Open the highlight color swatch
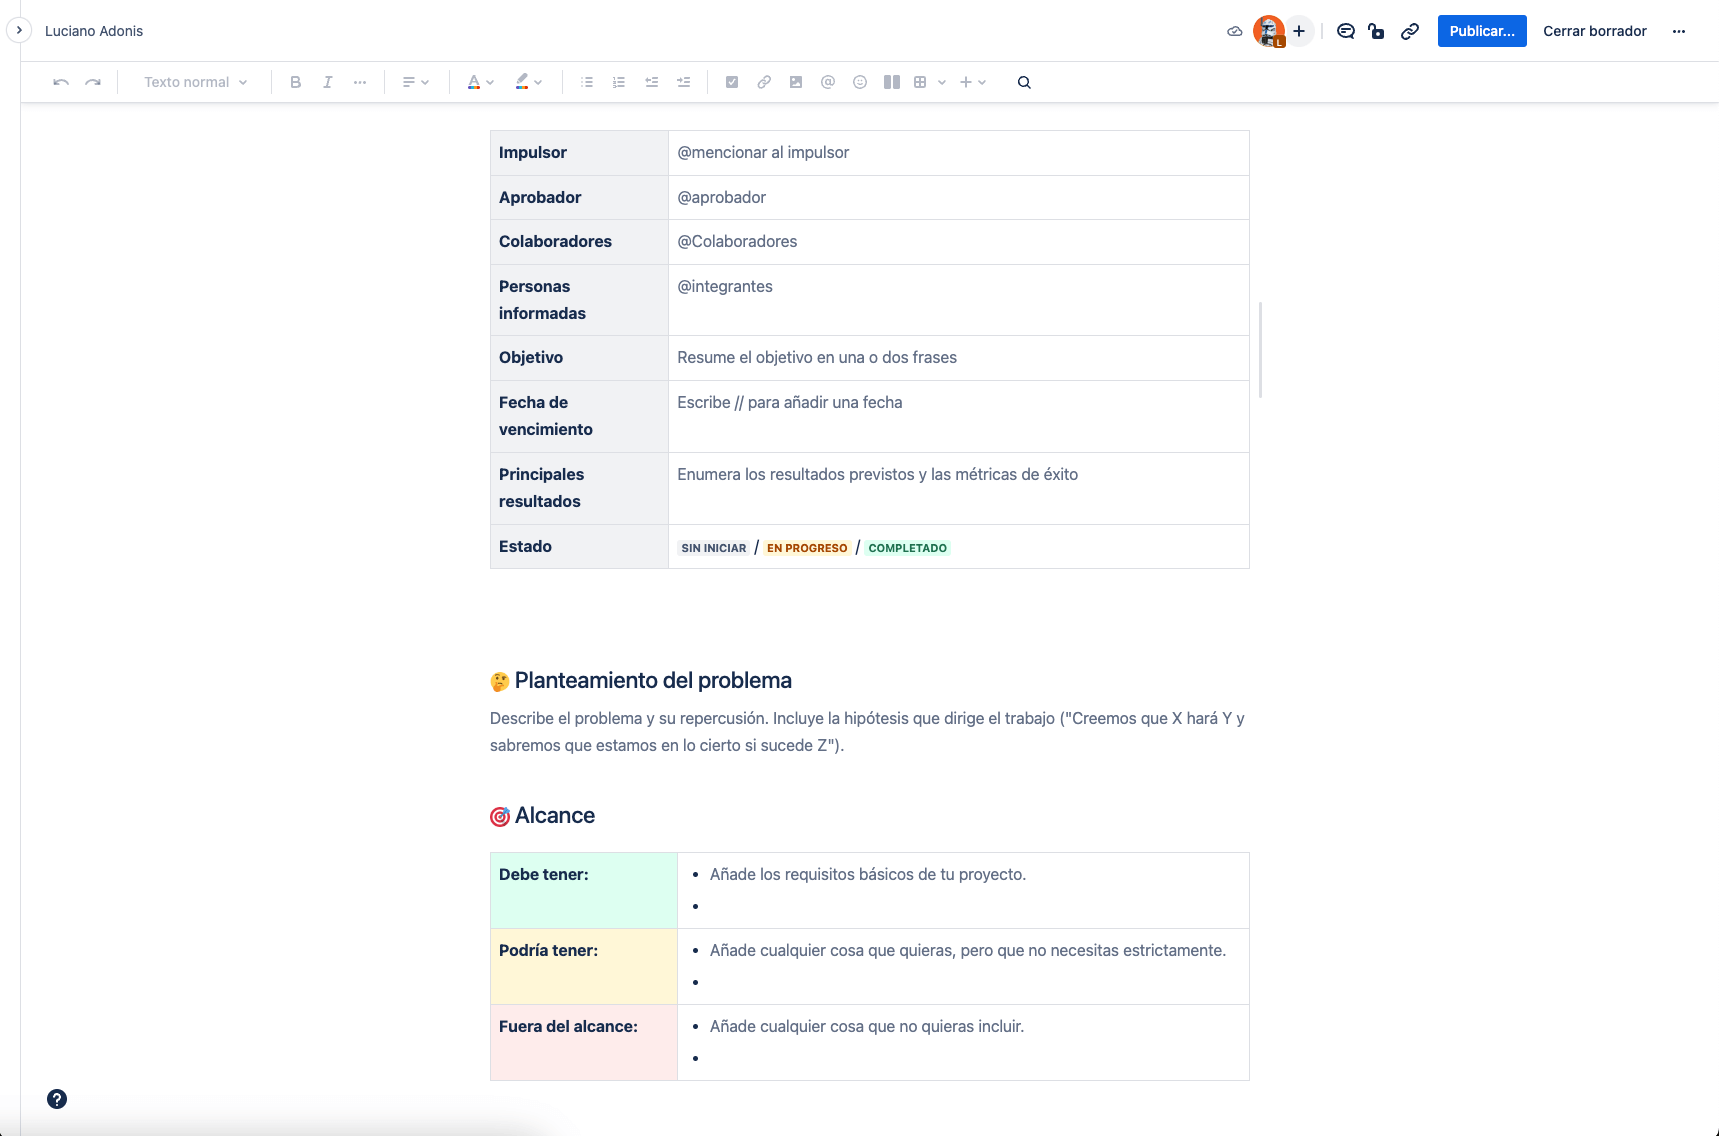Viewport: 1719px width, 1136px height. [x=528, y=81]
